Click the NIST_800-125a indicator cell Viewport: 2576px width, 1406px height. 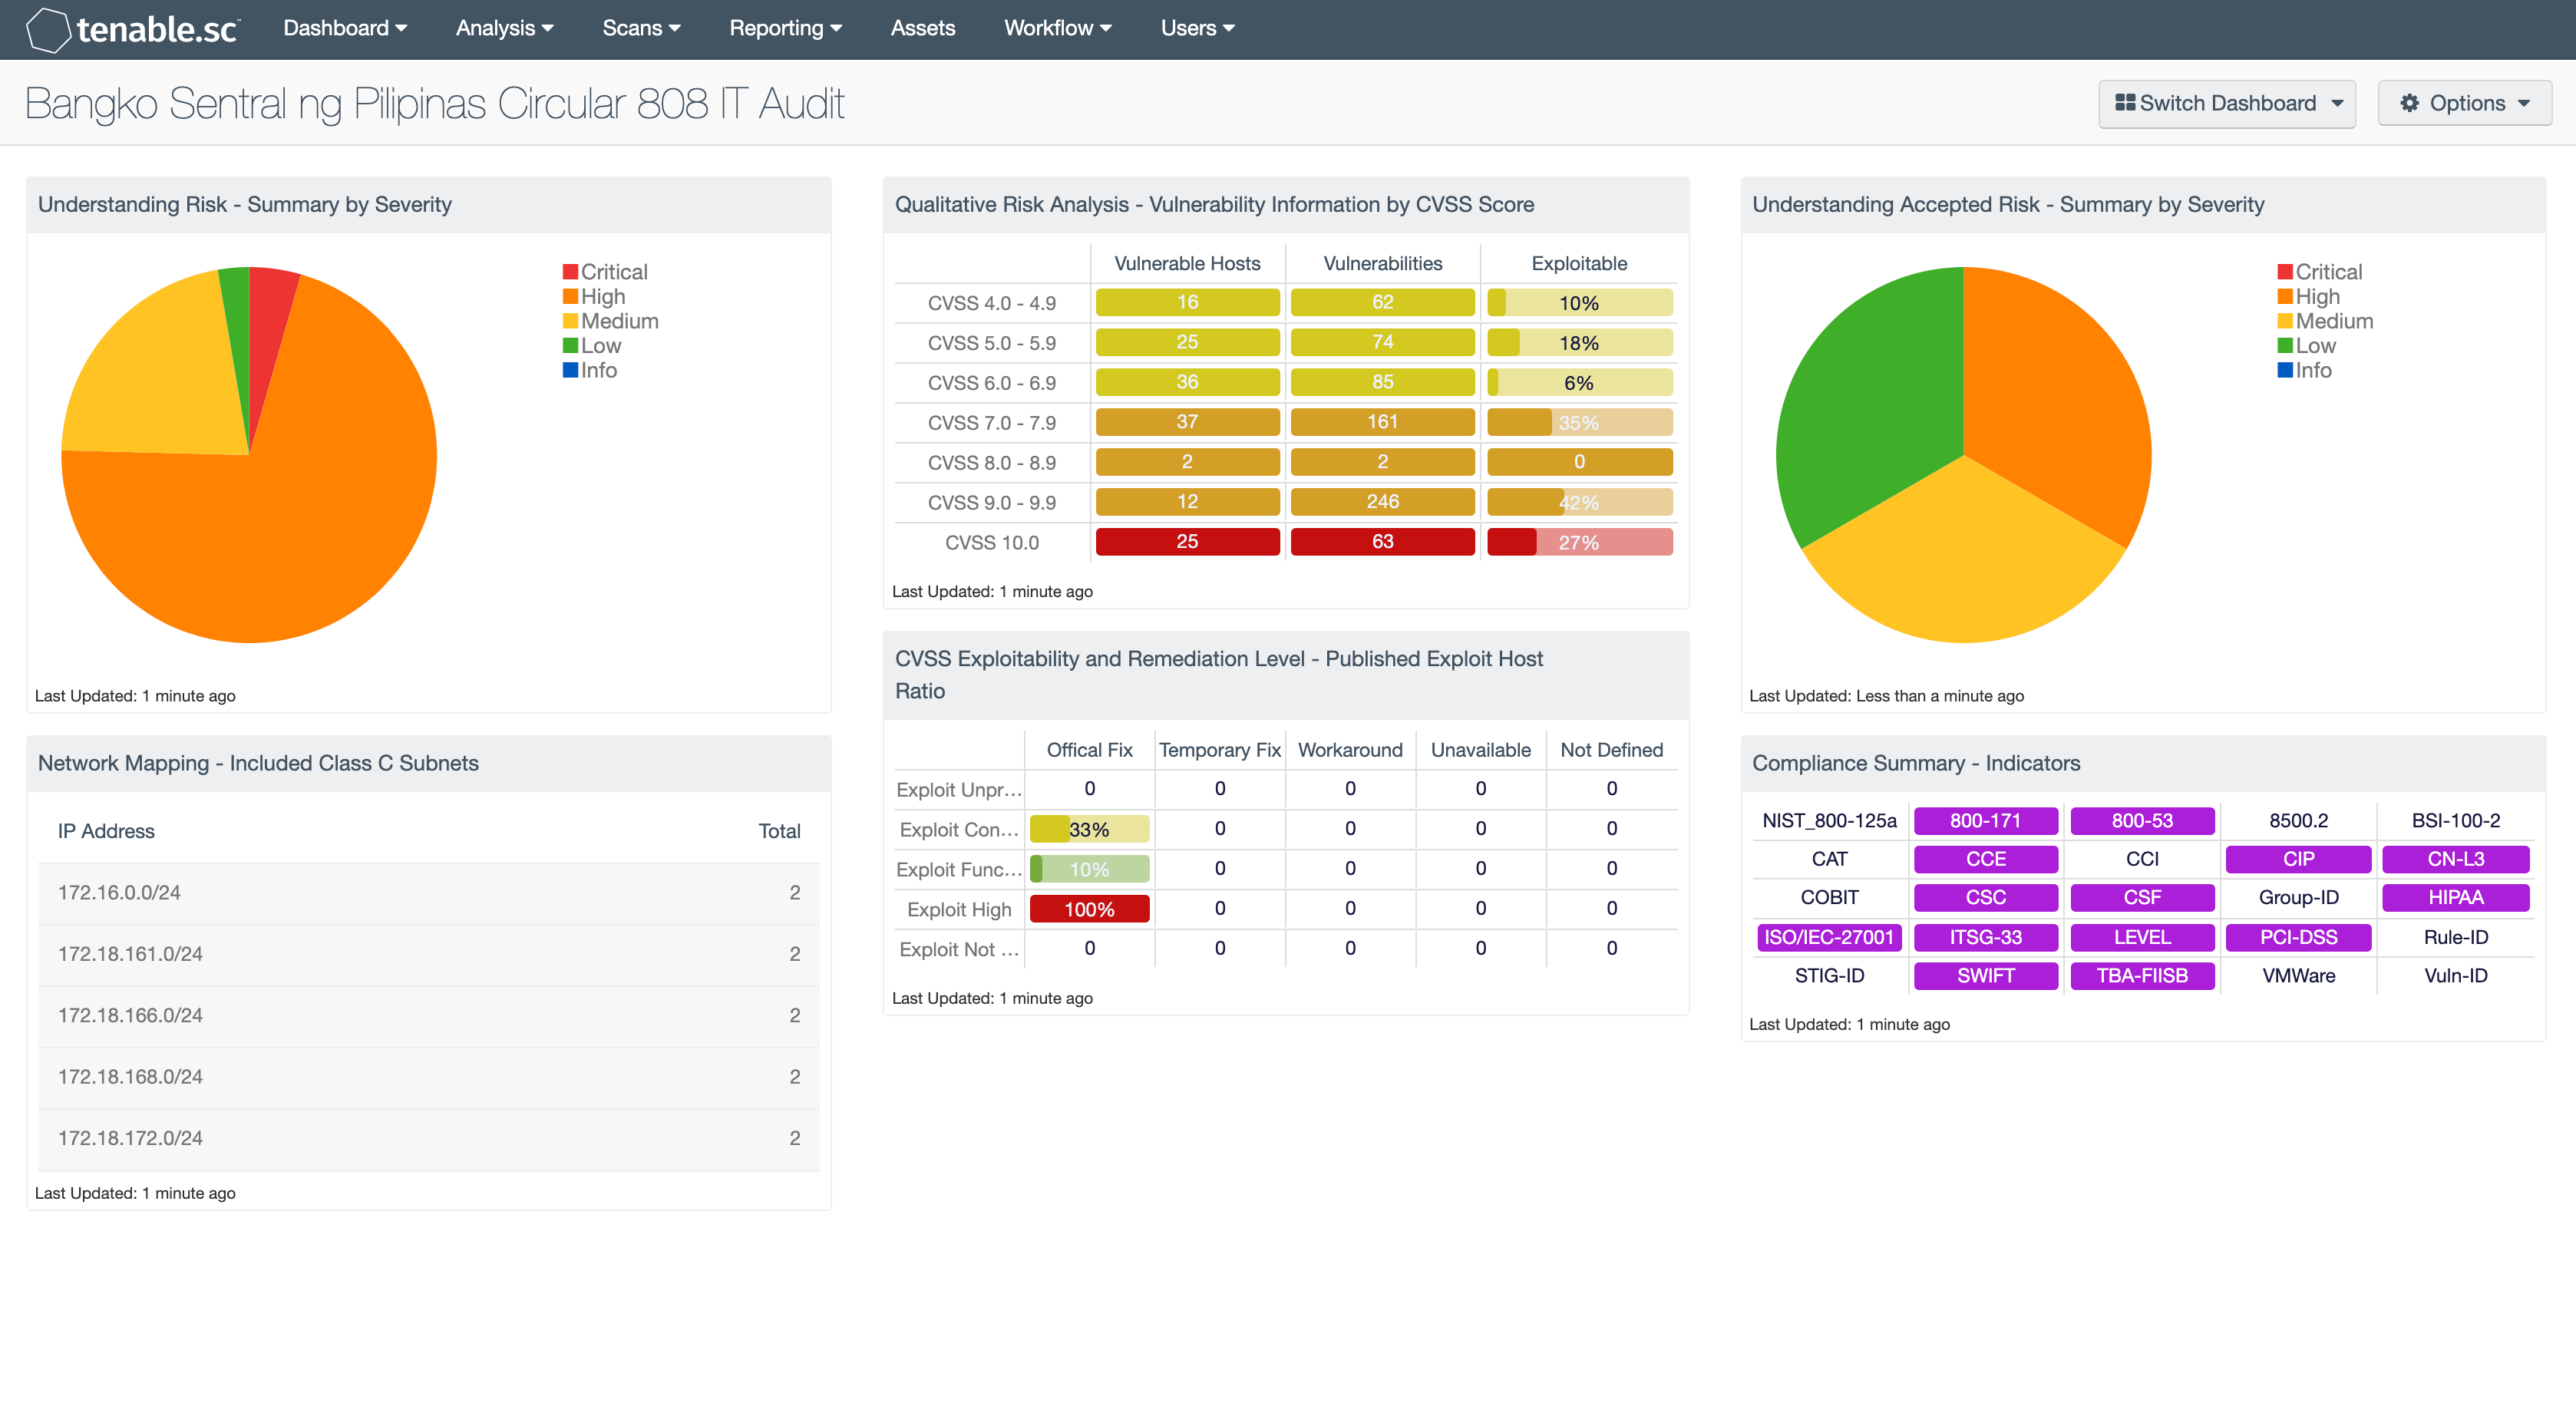[1829, 821]
